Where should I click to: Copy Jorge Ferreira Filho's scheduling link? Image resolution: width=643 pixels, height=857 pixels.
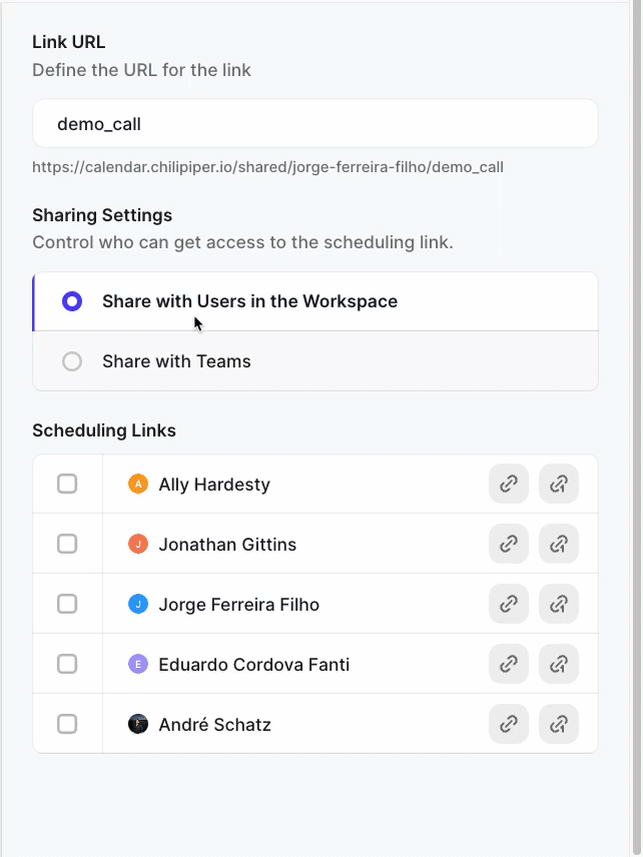508,604
